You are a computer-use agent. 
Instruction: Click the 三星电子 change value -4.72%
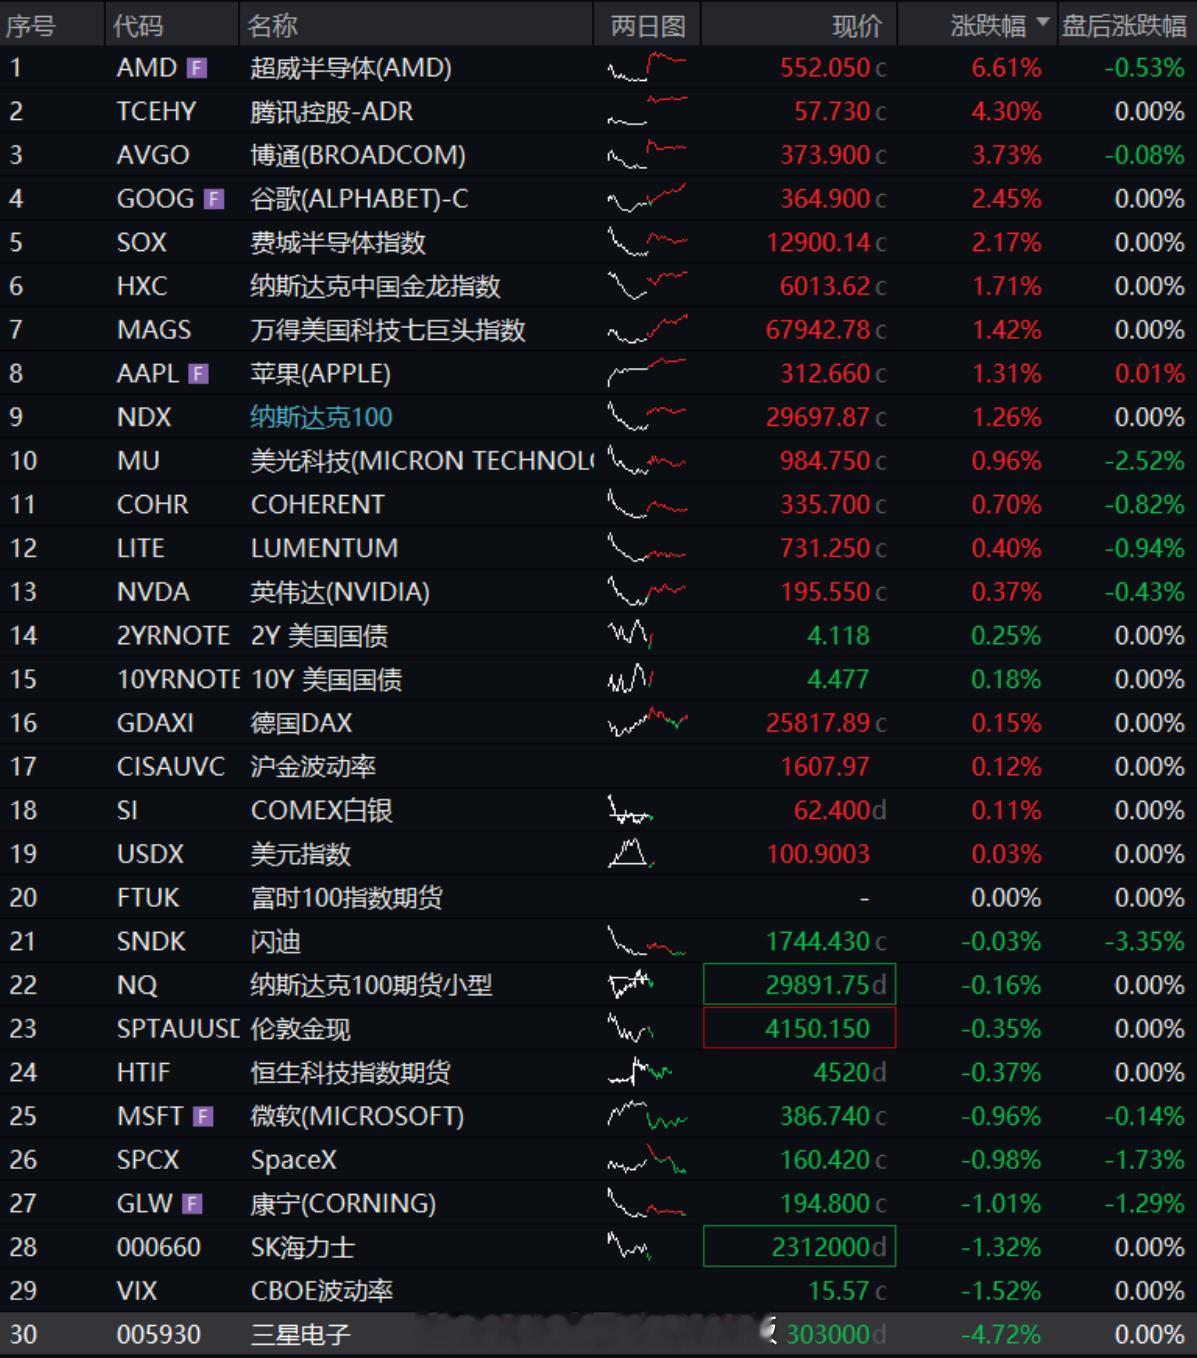(x=1001, y=1335)
